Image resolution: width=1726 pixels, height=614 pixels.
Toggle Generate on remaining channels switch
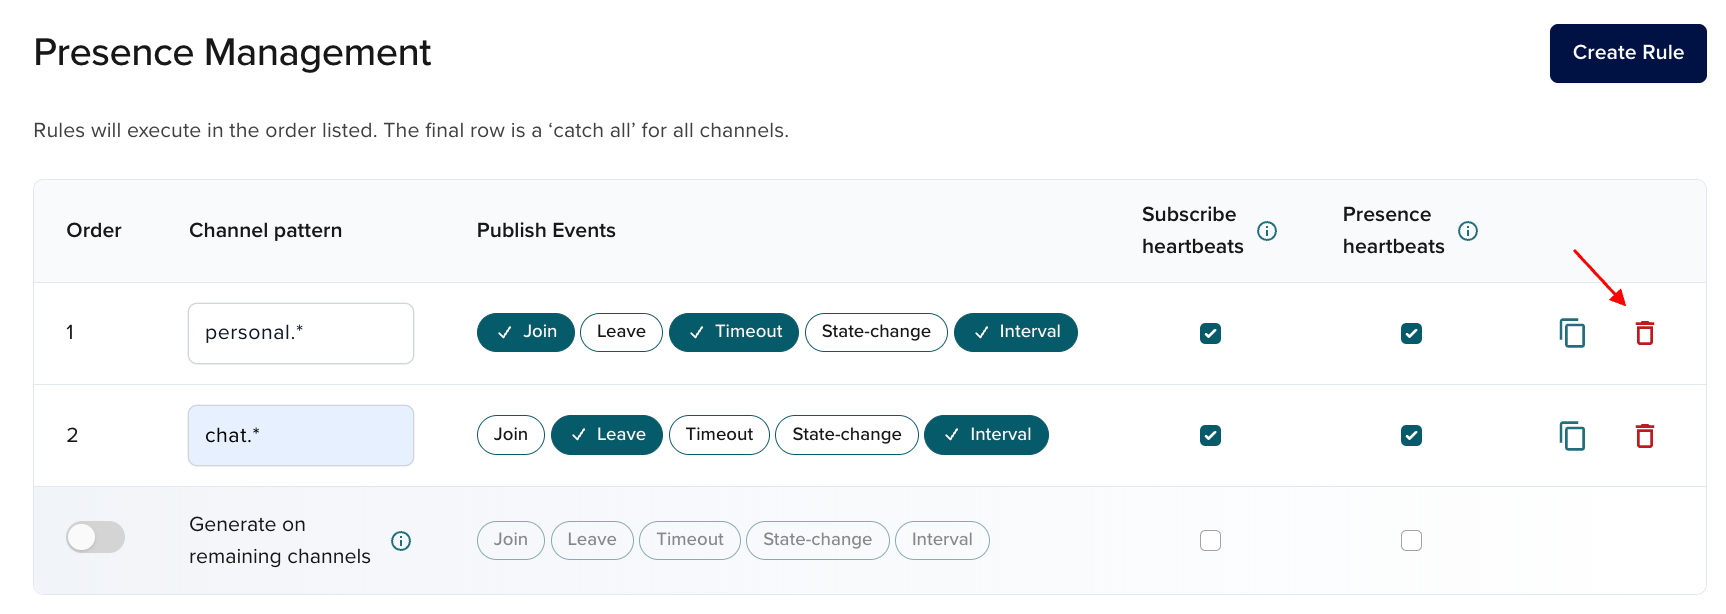(95, 537)
